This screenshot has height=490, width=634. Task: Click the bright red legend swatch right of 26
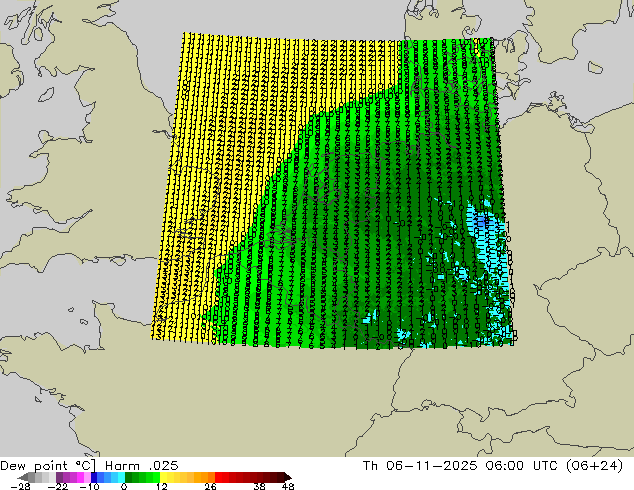coord(218,477)
